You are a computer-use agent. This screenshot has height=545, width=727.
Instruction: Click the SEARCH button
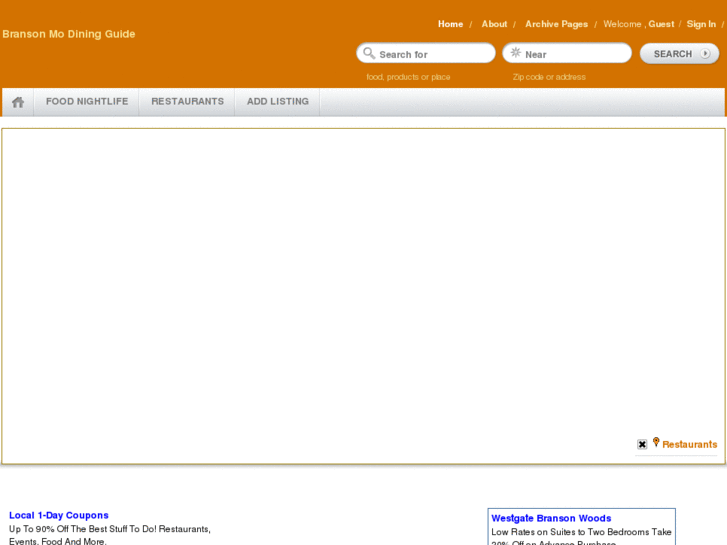(679, 54)
